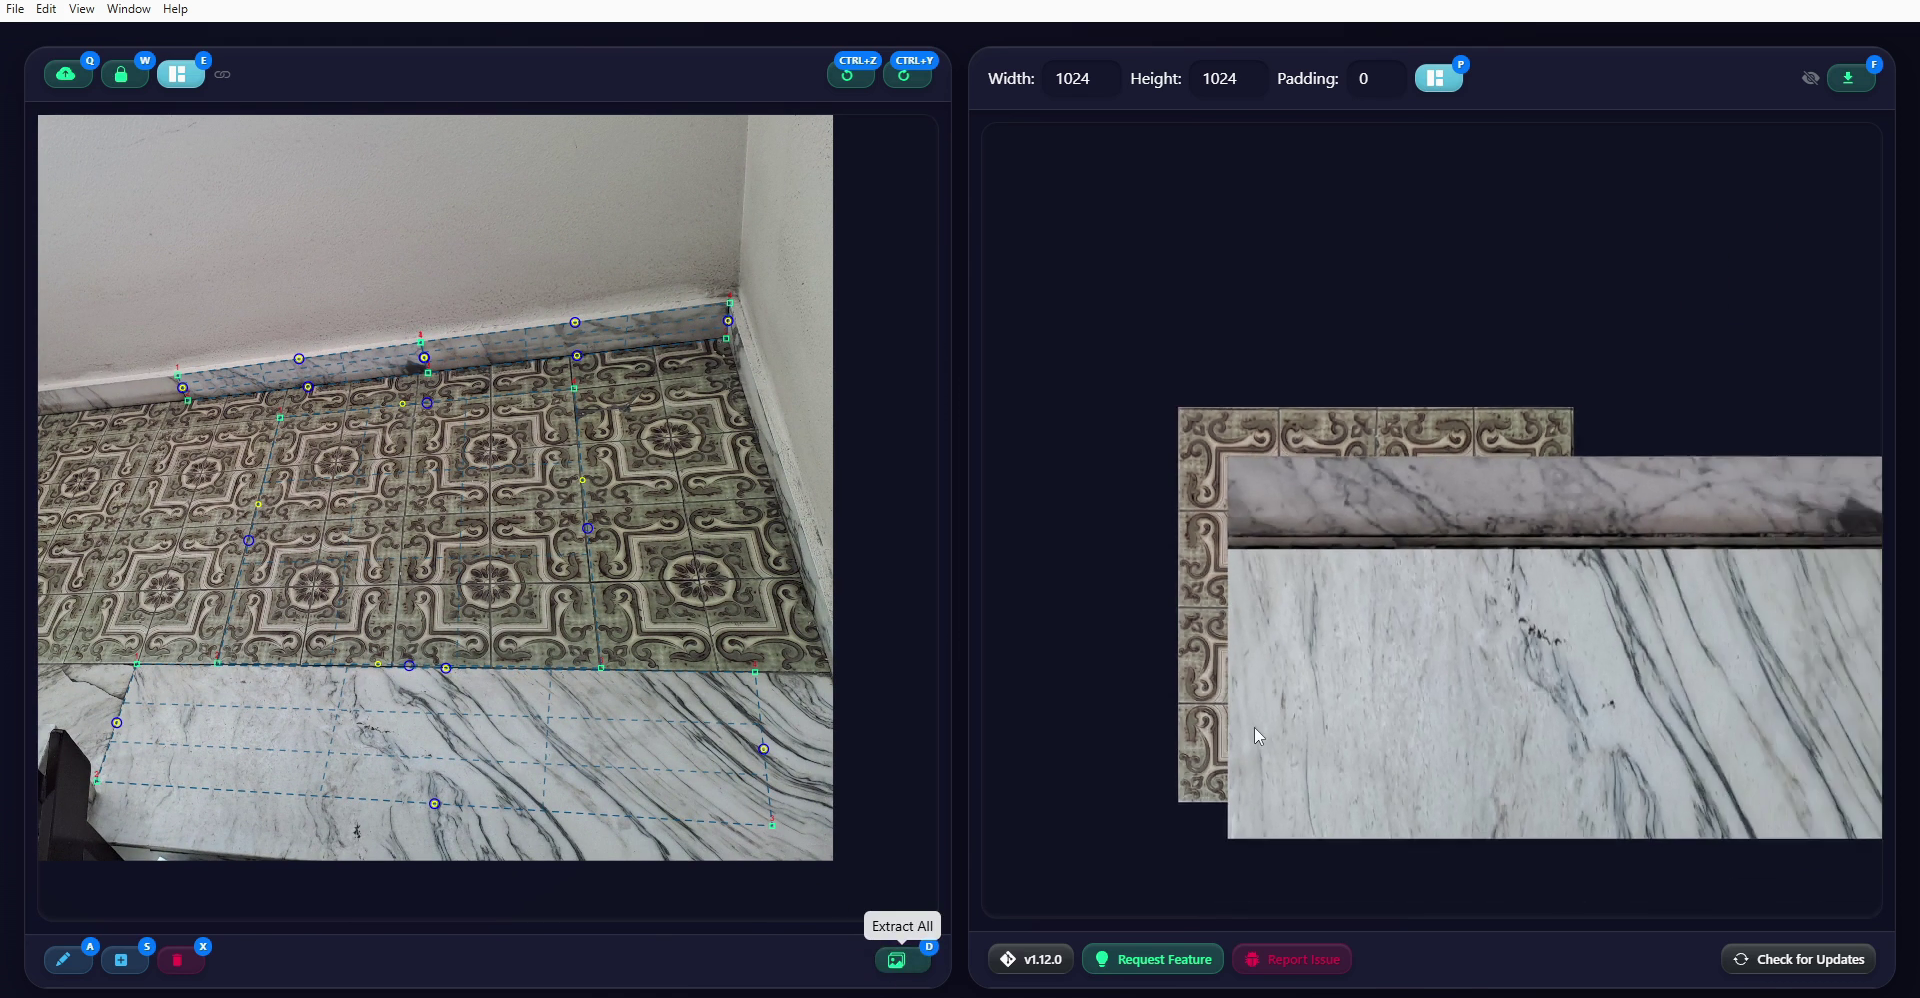Click the undo arrow button
1920x998 pixels.
(849, 75)
